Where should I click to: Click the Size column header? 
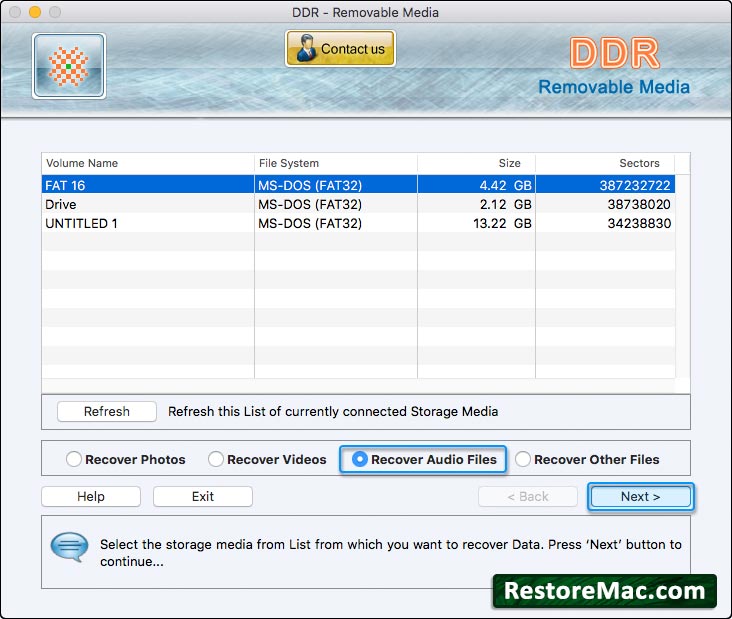point(476,163)
